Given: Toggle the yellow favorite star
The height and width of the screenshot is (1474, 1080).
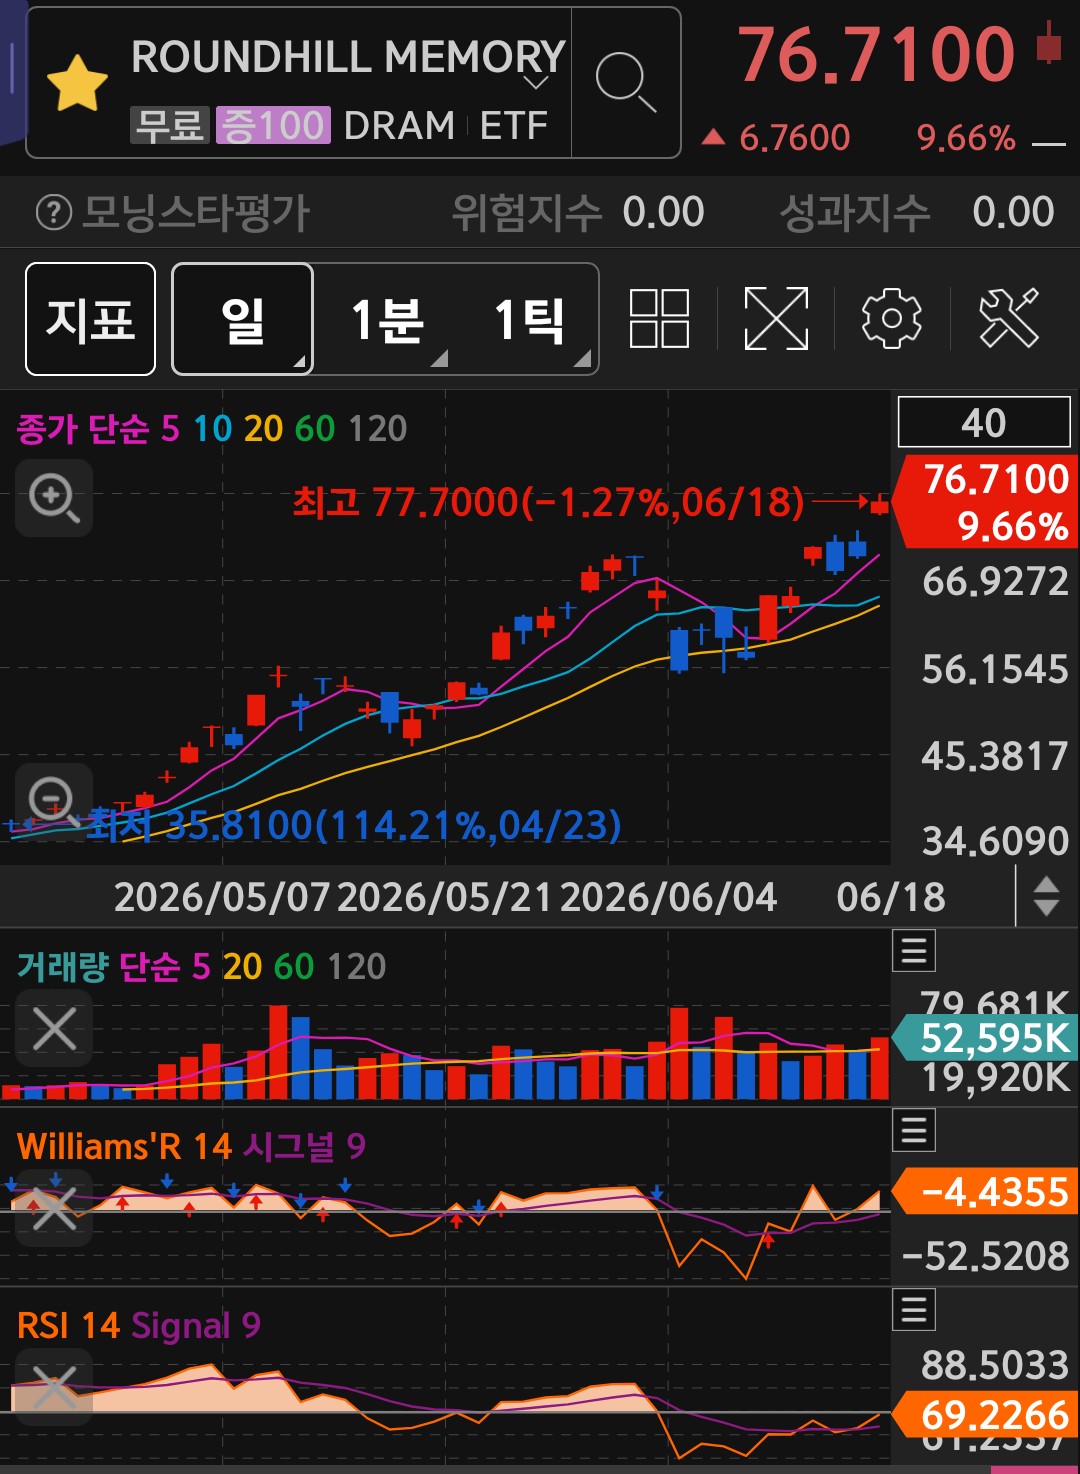Looking at the screenshot, I should (77, 84).
